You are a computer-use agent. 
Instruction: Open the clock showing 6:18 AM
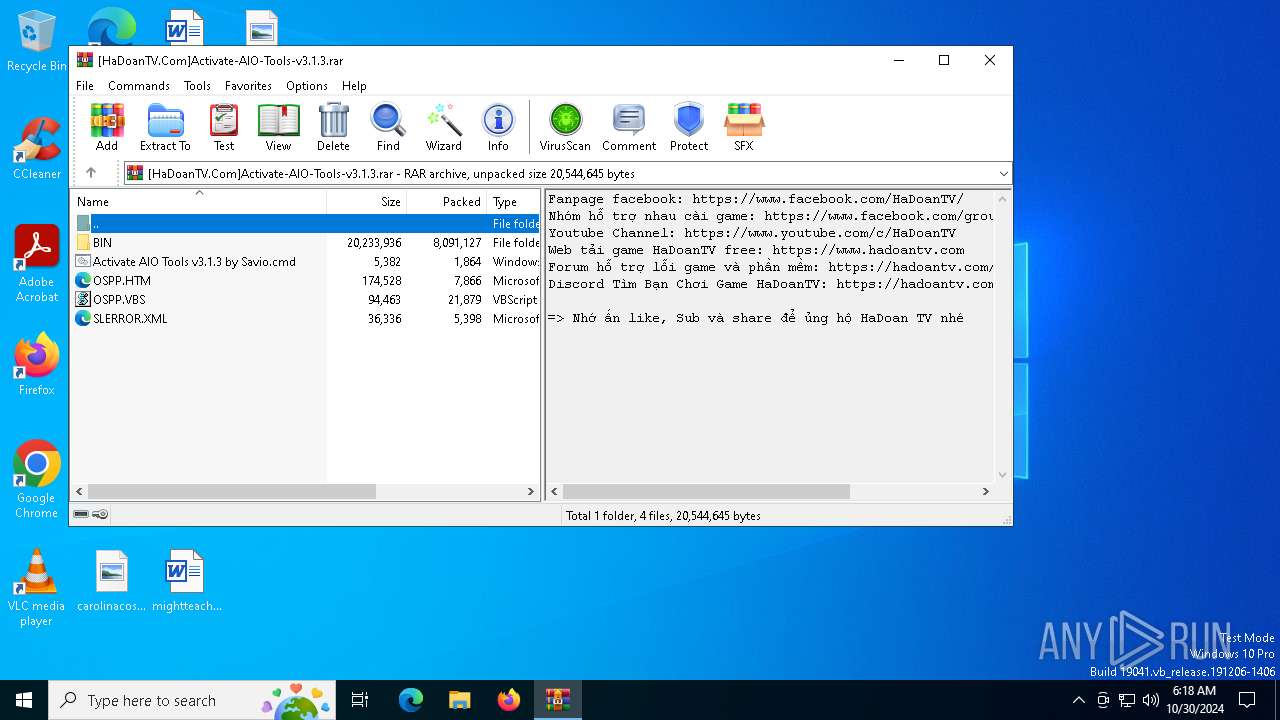[1195, 700]
